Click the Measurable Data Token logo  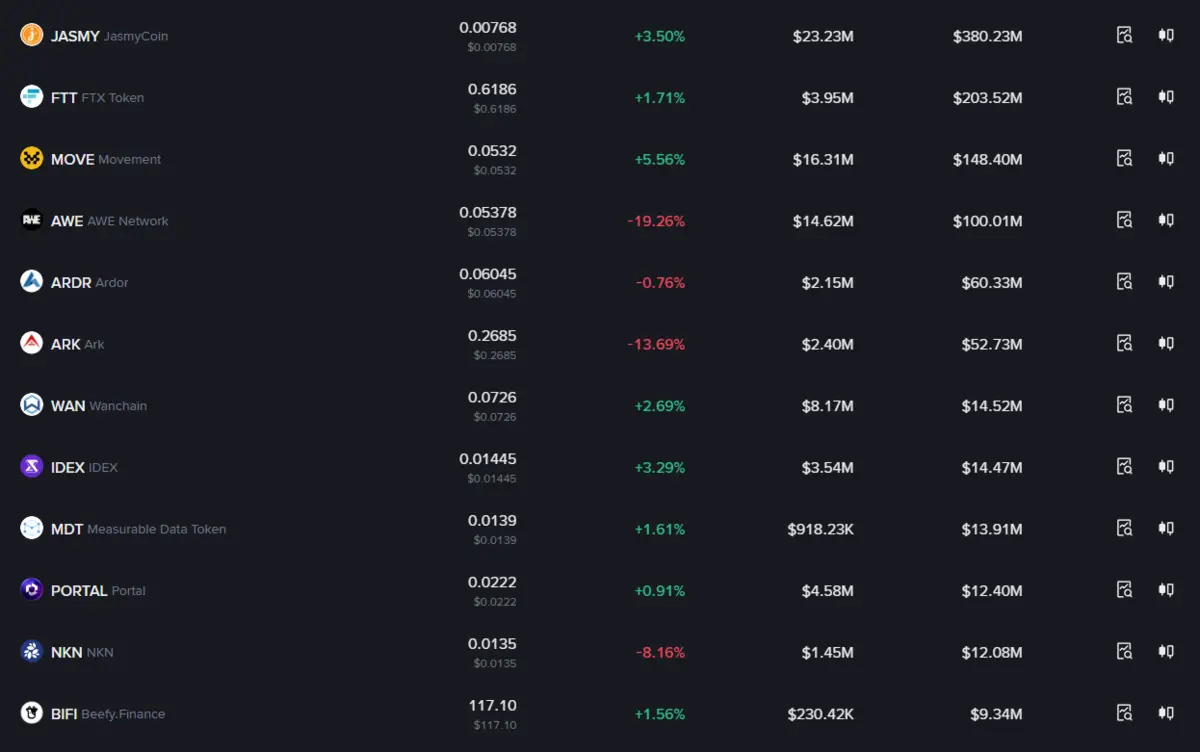click(x=29, y=528)
